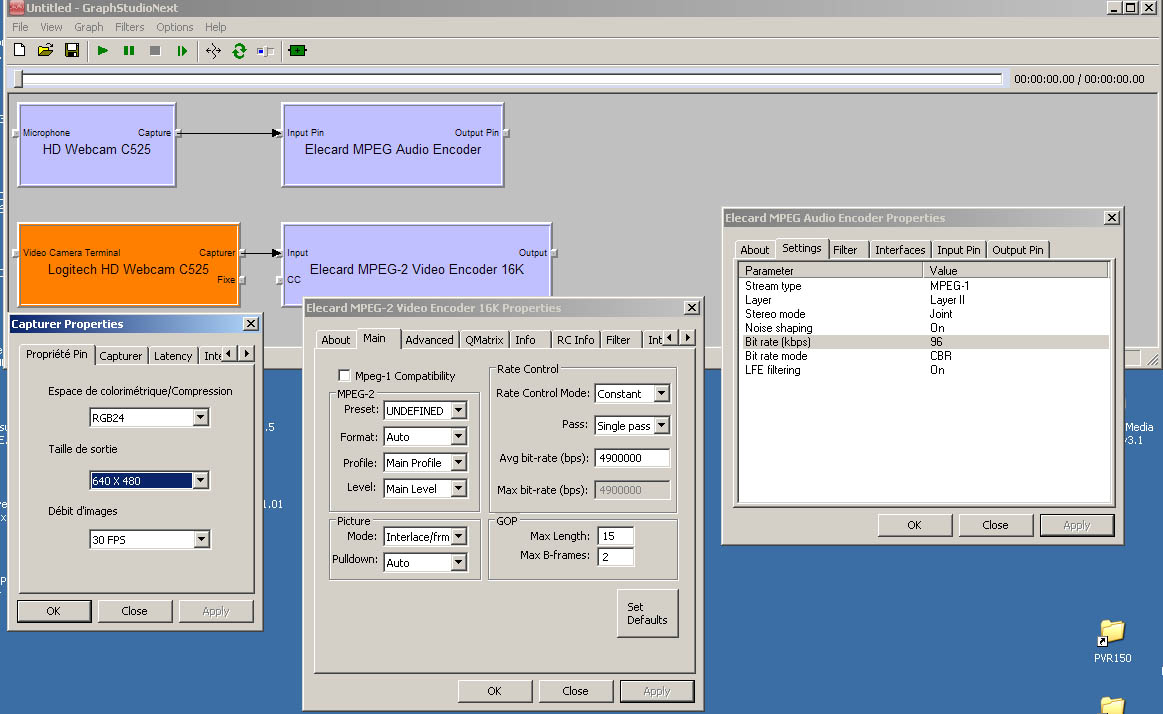The width and height of the screenshot is (1163, 714).
Task: Click the green filter insert toolbar icon
Action: [x=297, y=50]
